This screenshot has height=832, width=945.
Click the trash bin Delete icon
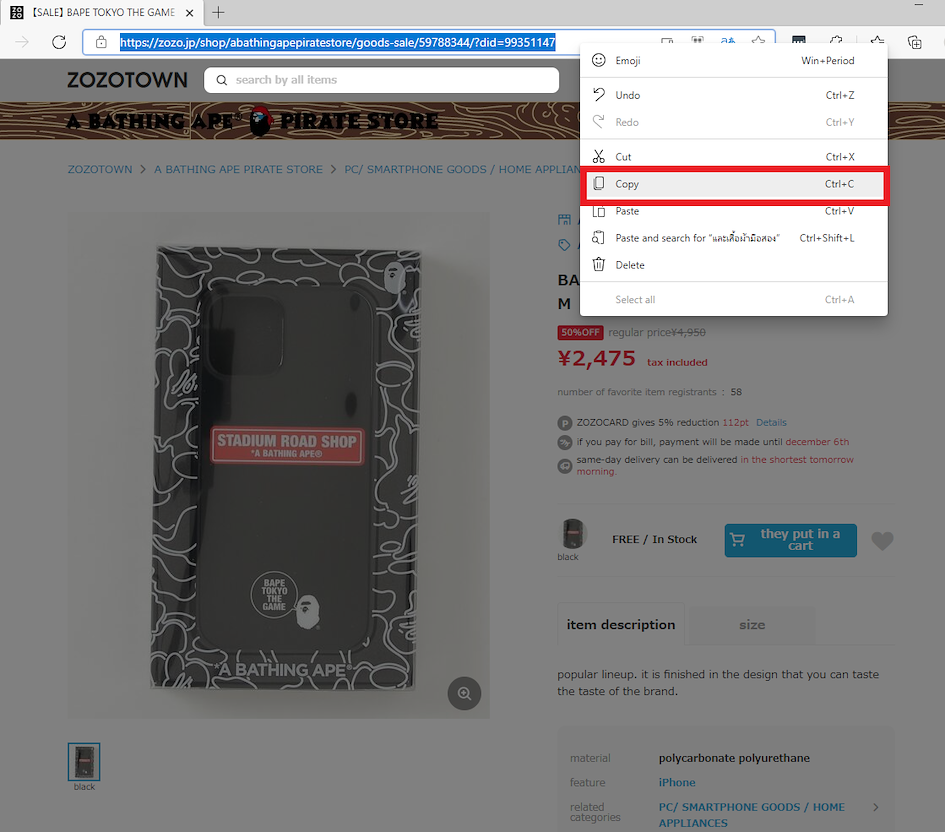pos(598,264)
